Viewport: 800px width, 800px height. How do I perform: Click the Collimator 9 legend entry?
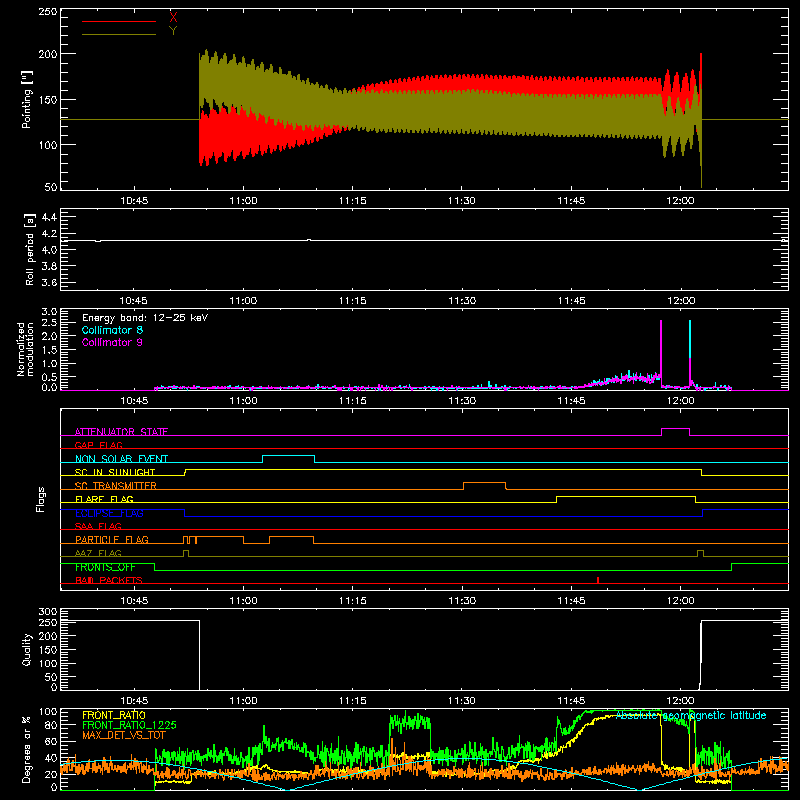(112, 342)
